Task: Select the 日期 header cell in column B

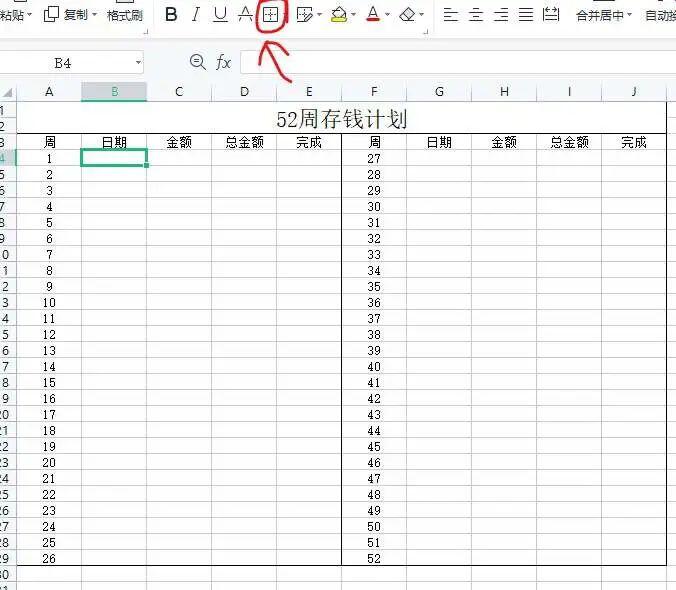Action: point(114,142)
